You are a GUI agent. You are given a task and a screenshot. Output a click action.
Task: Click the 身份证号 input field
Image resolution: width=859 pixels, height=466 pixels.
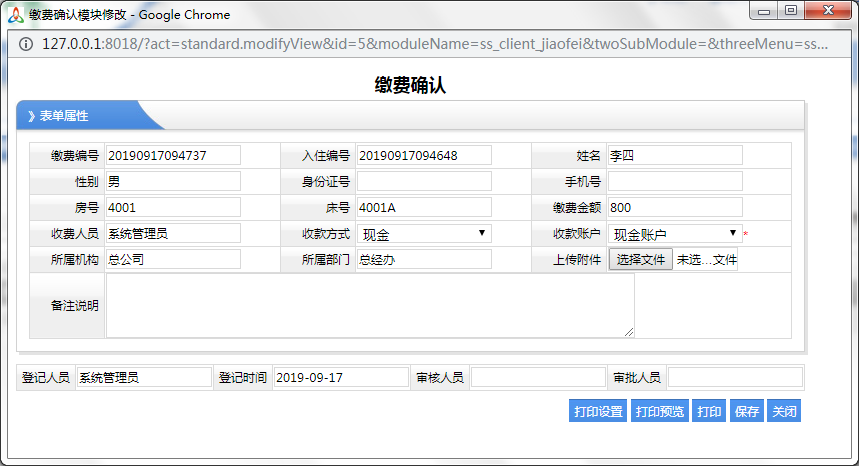click(424, 181)
